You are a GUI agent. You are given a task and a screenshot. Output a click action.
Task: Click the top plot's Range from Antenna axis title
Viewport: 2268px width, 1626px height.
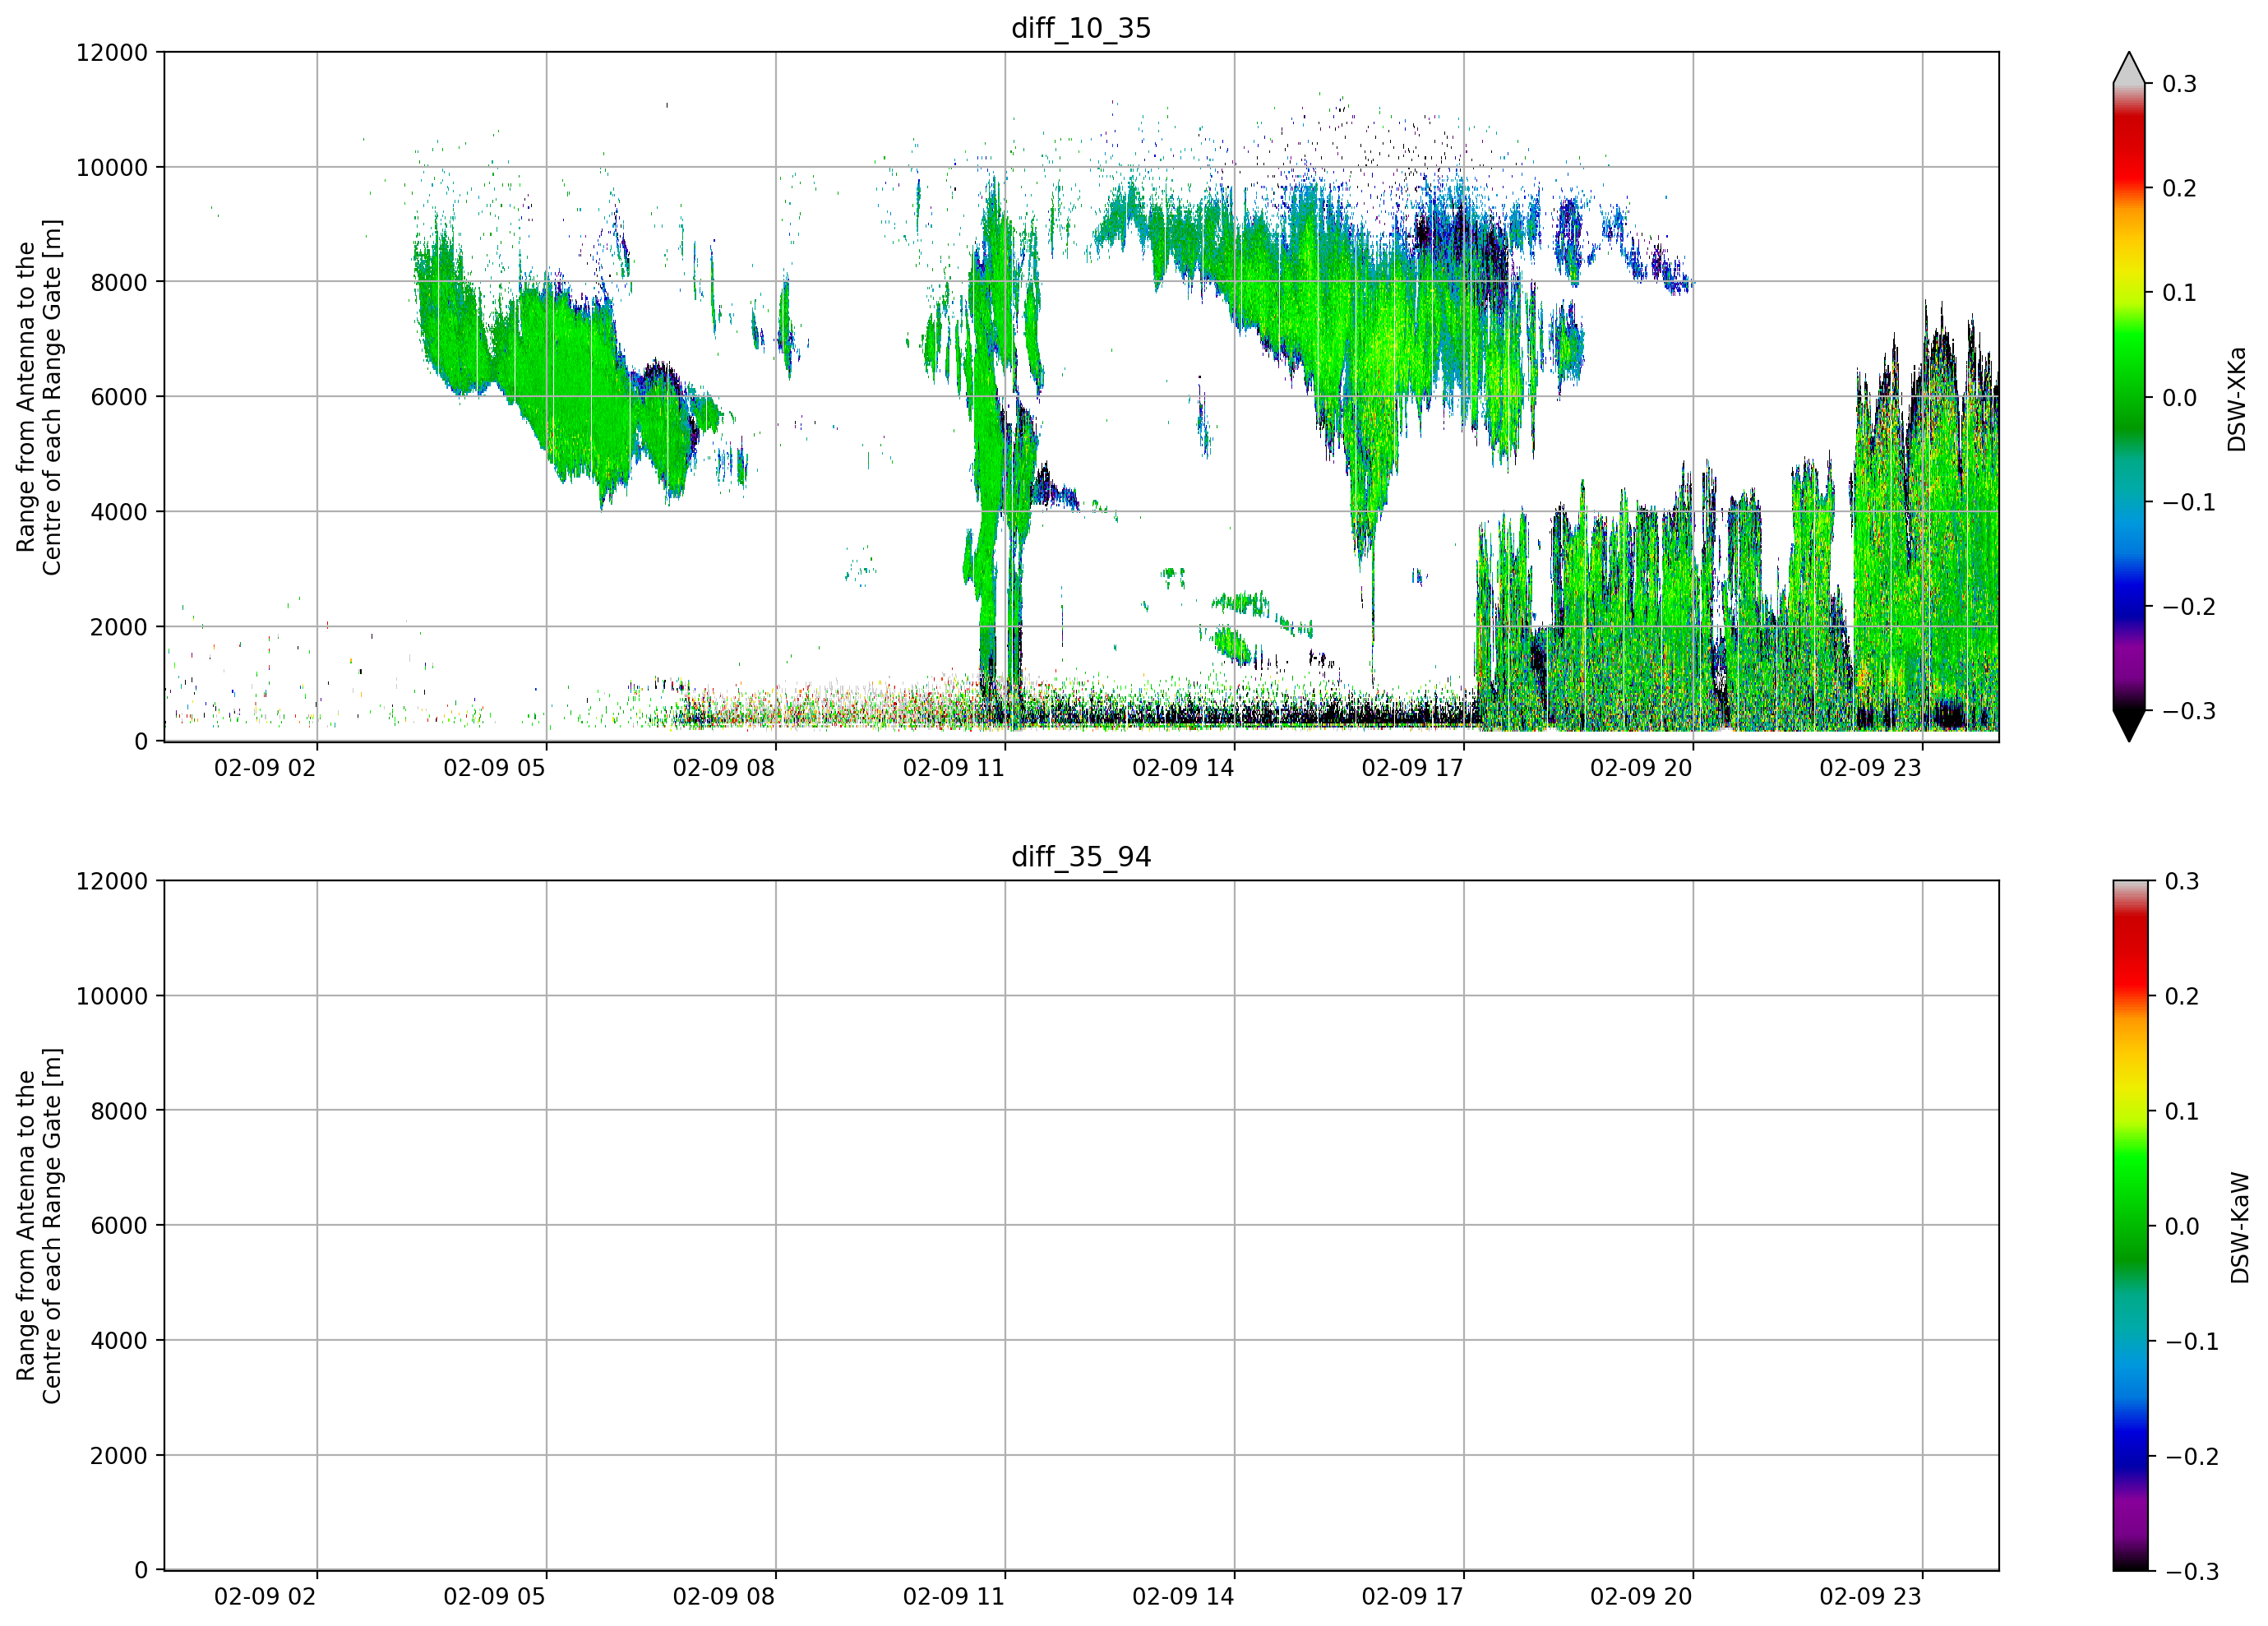coord(39,397)
